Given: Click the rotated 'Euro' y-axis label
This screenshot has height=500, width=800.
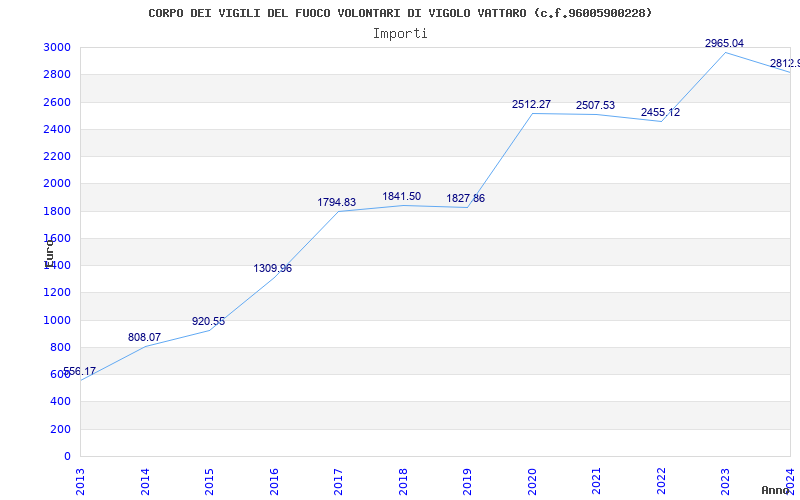Looking at the screenshot, I should click(49, 253).
